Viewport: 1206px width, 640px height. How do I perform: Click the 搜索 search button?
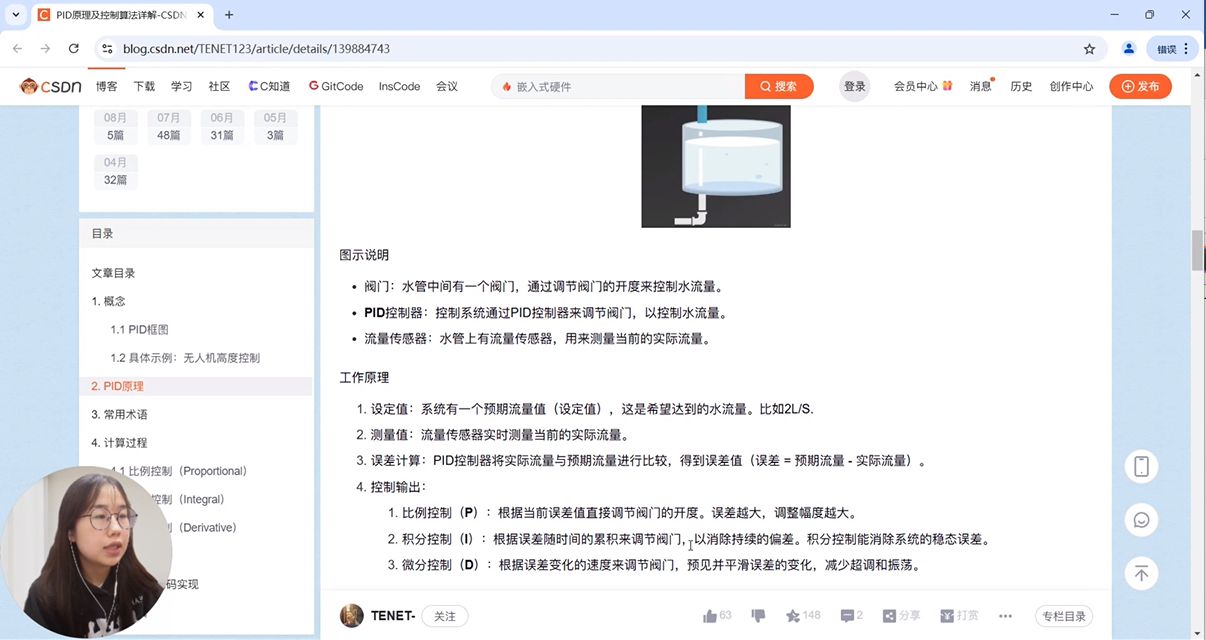pos(779,87)
